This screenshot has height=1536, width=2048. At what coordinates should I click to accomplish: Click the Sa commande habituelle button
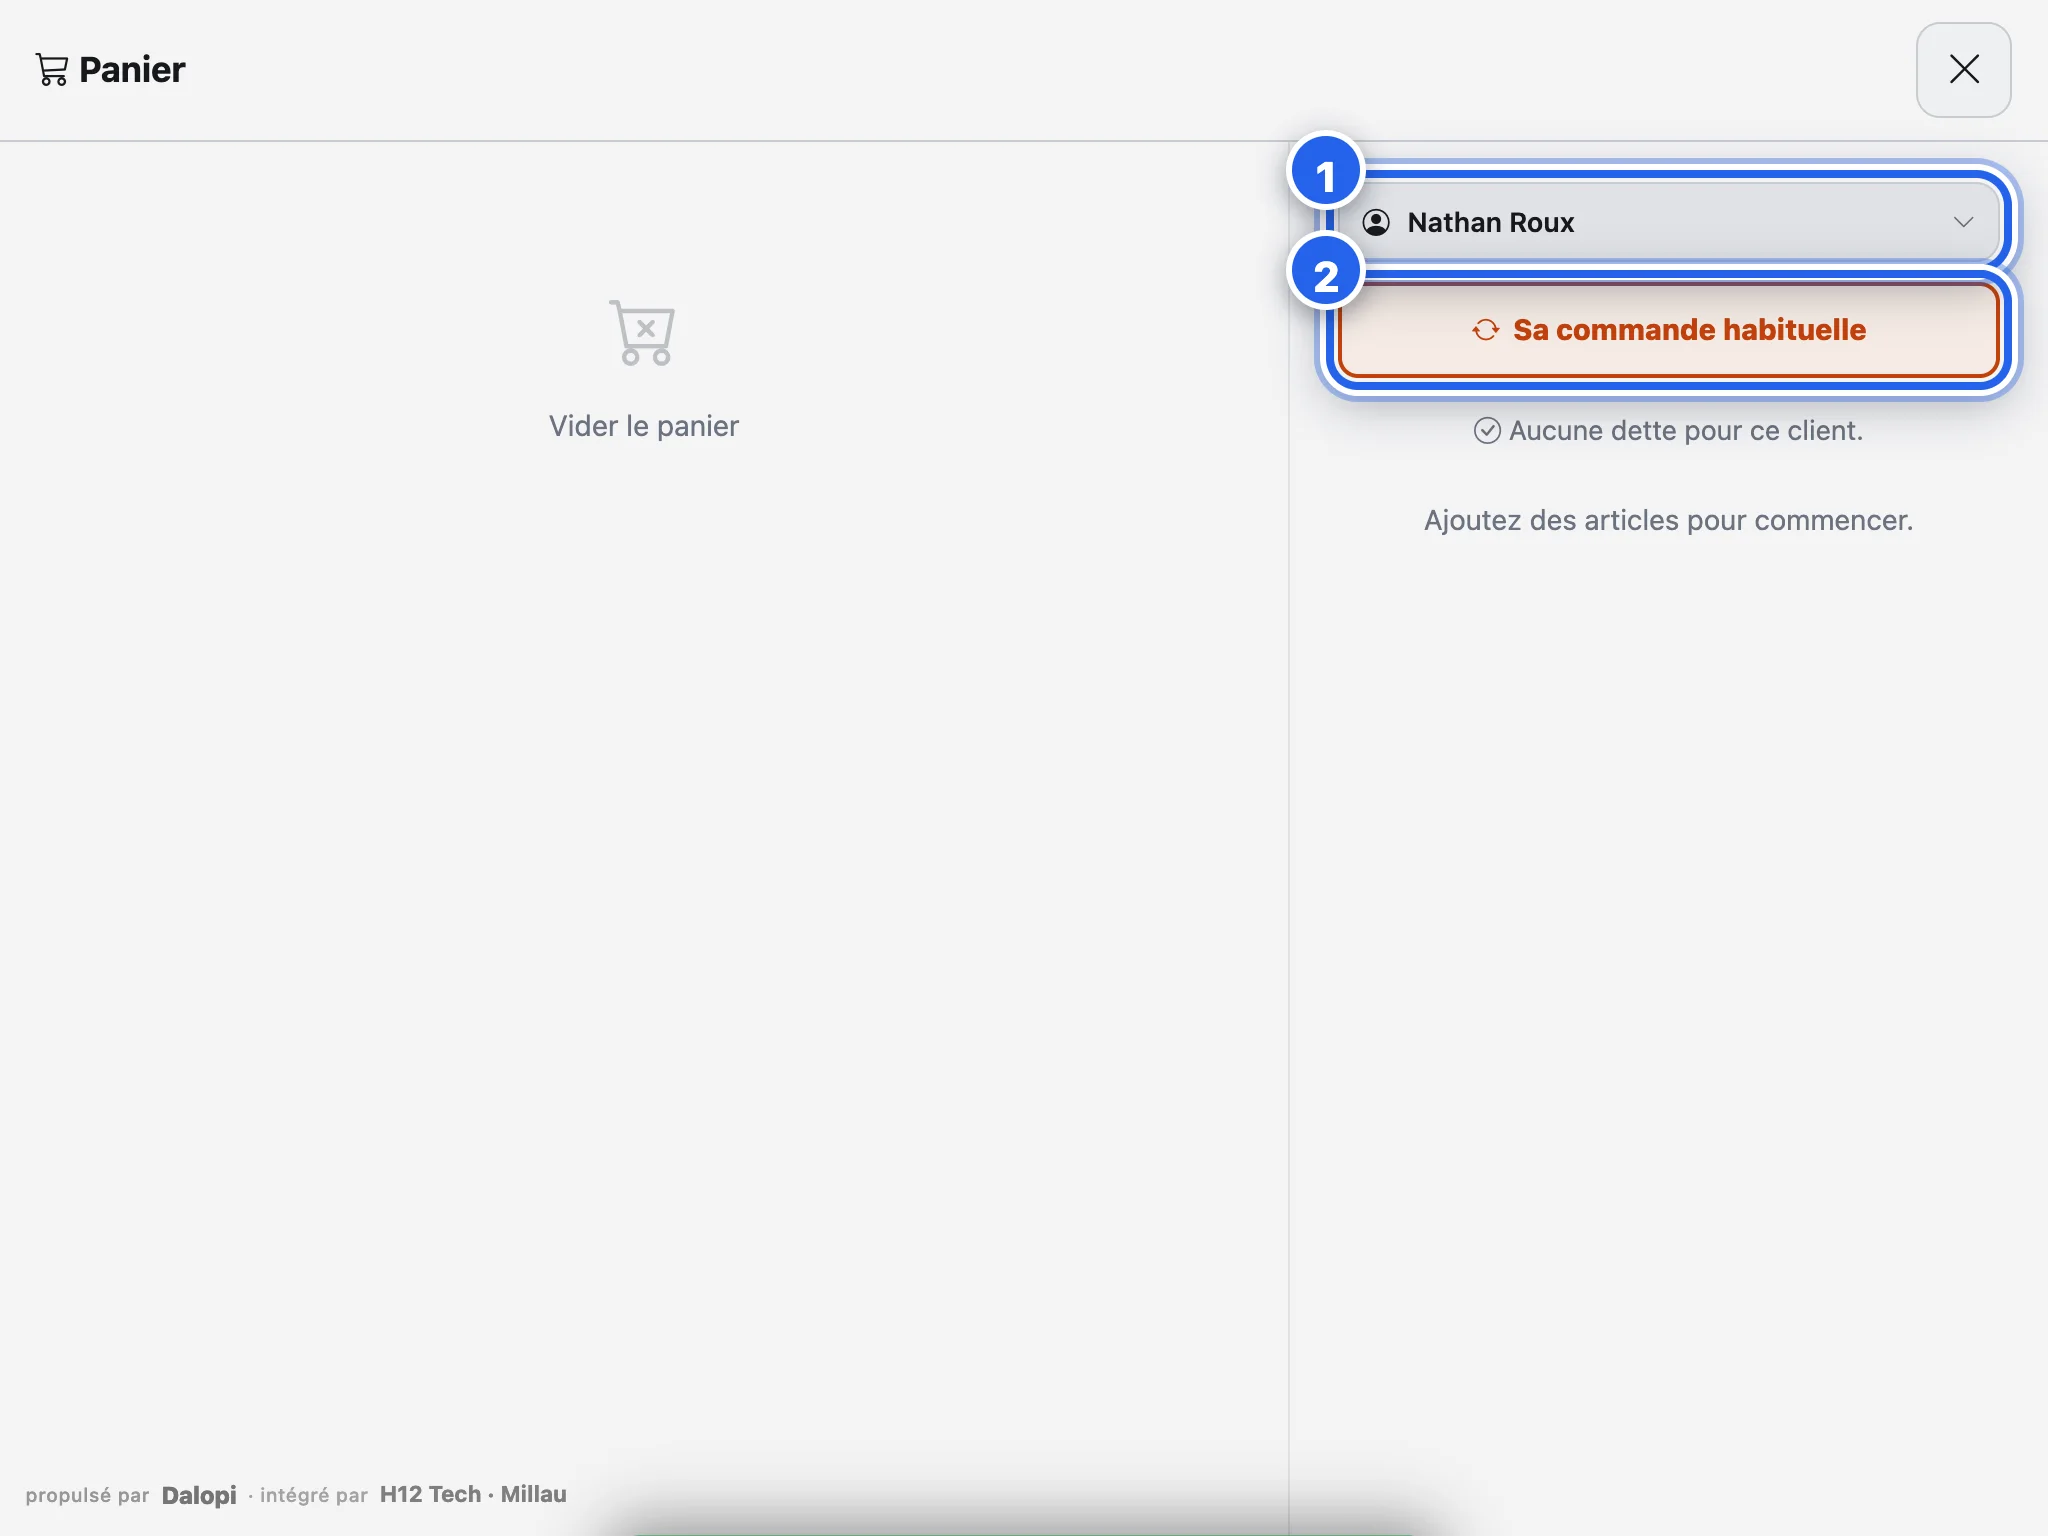1669,330
